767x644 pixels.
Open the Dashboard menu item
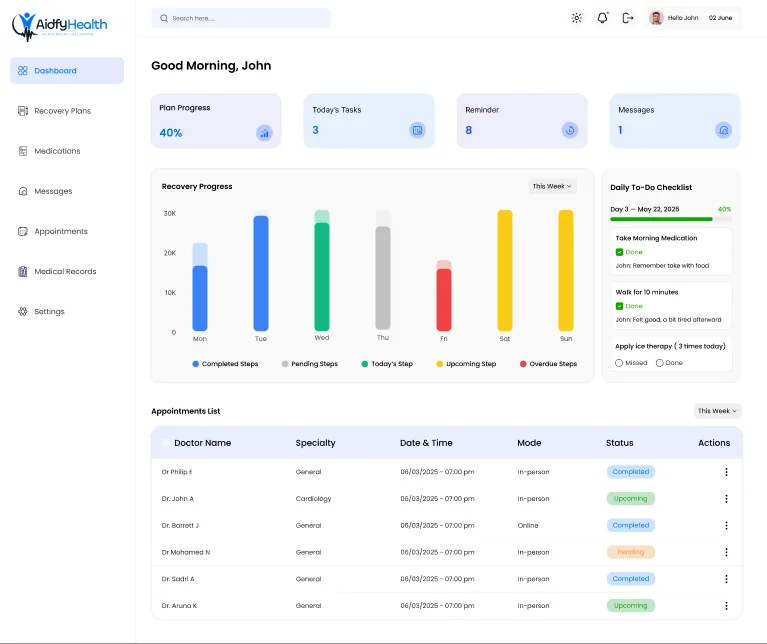click(67, 71)
